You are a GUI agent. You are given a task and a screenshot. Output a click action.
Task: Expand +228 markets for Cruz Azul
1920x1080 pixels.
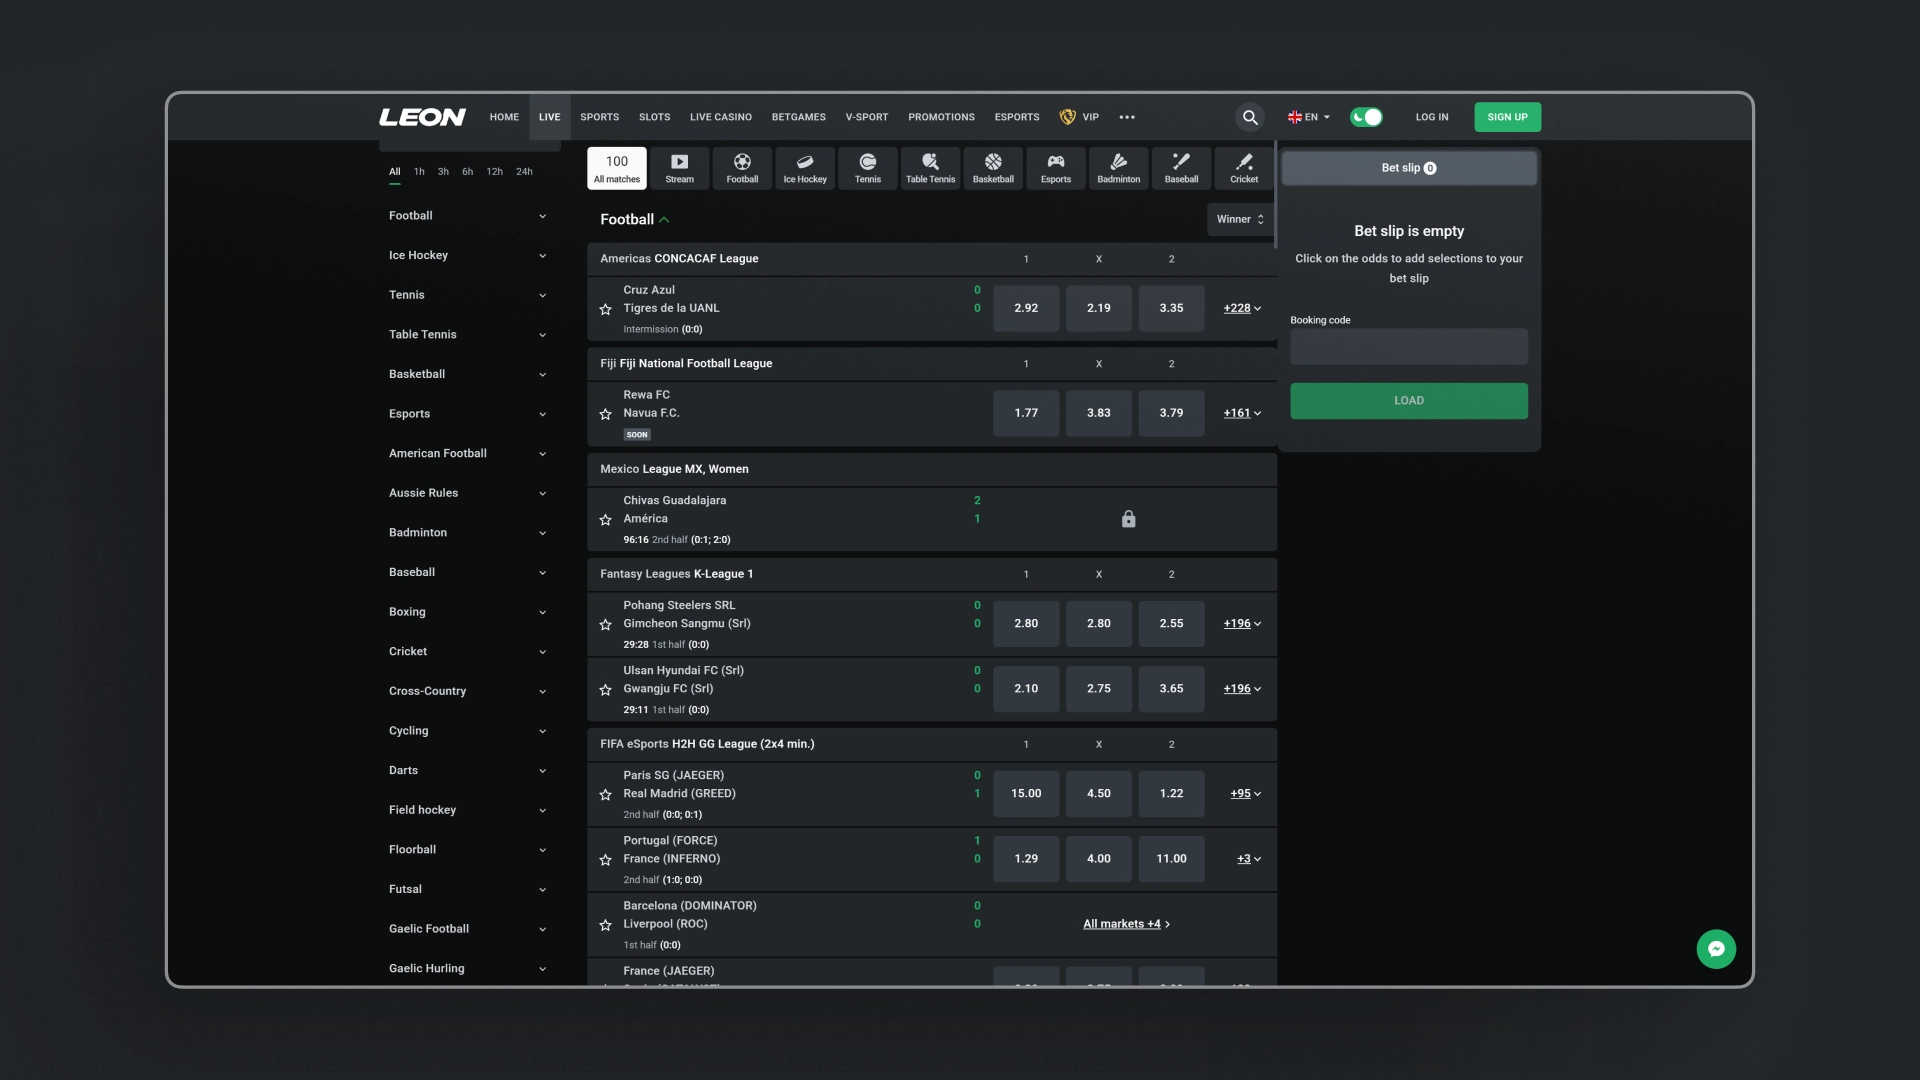[x=1242, y=308]
